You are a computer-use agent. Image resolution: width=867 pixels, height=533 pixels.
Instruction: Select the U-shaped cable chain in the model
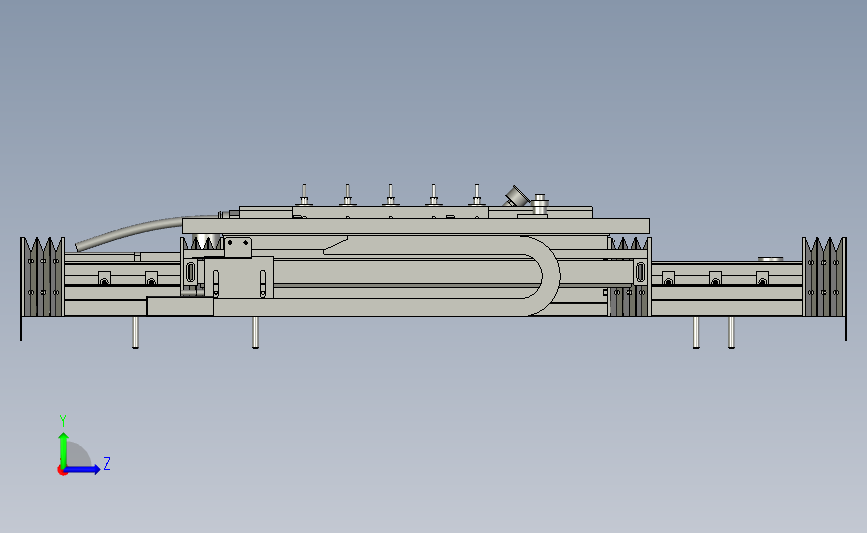[x=442, y=275]
